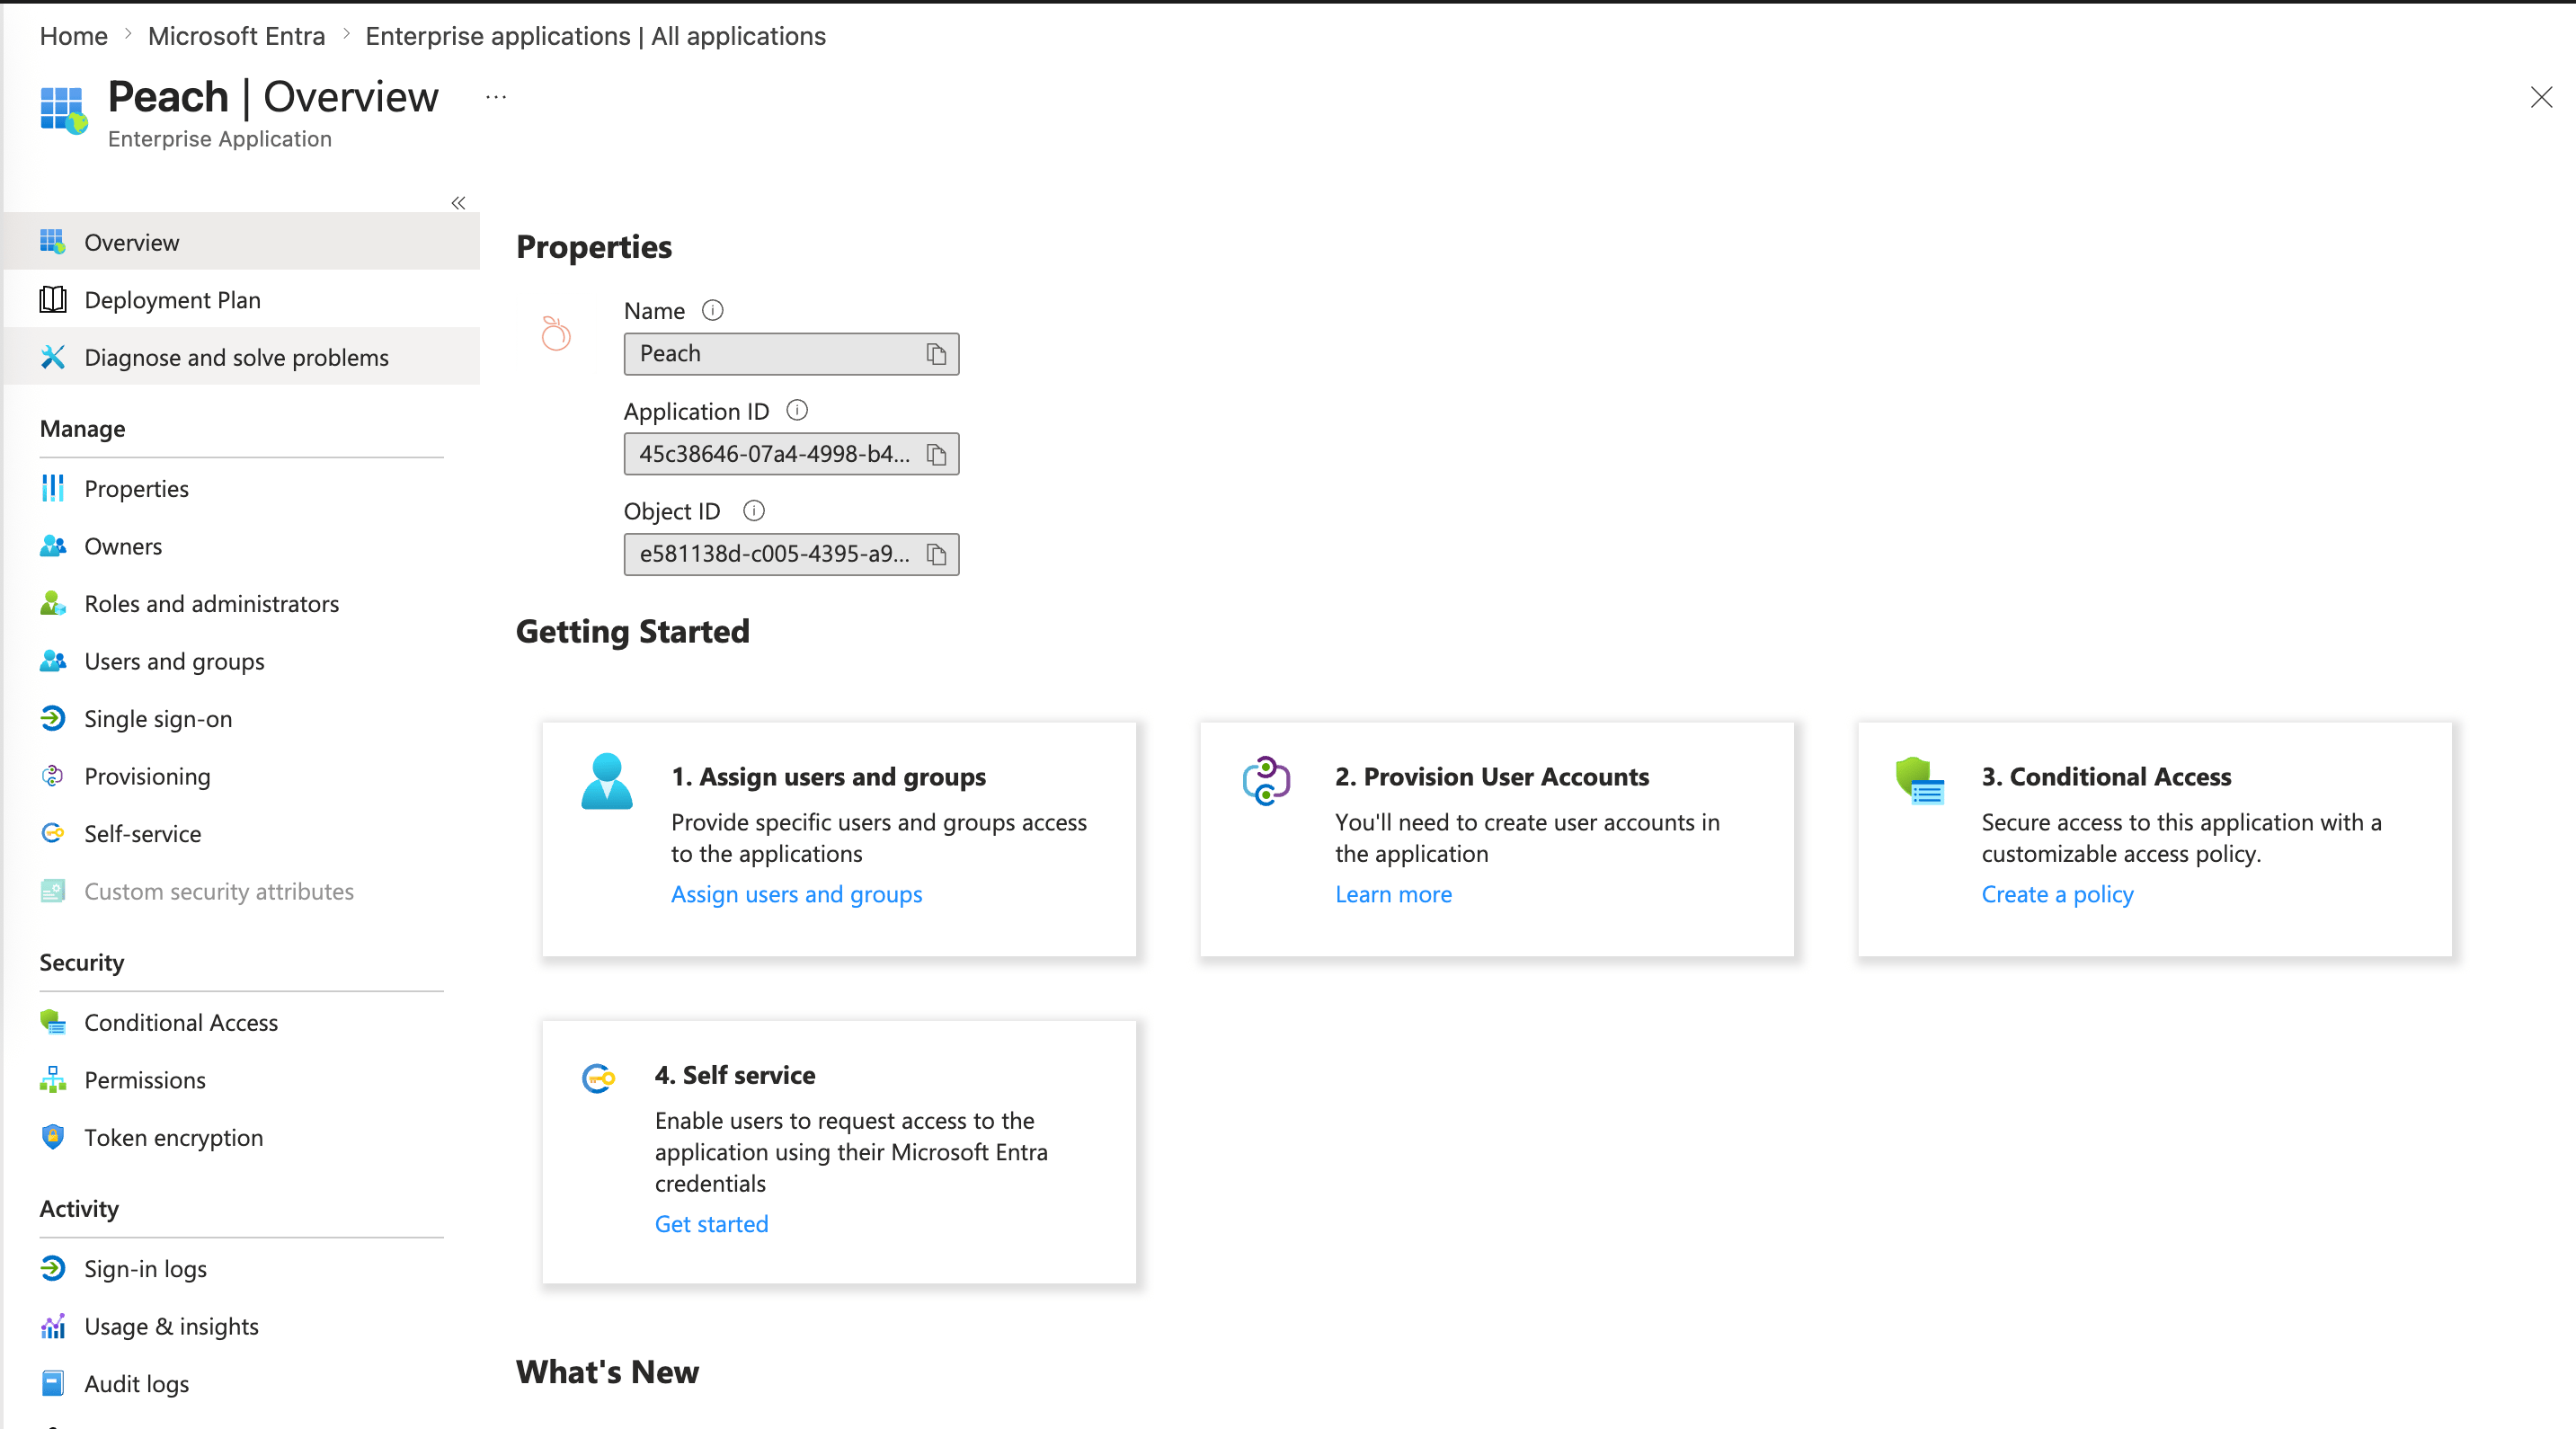Image resolution: width=2576 pixels, height=1429 pixels.
Task: Open Single sign-on settings
Action: point(242,718)
